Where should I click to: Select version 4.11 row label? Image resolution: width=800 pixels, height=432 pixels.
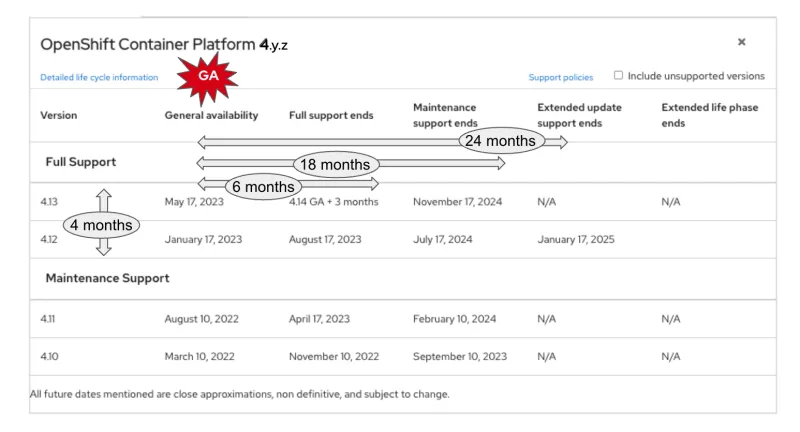point(48,319)
